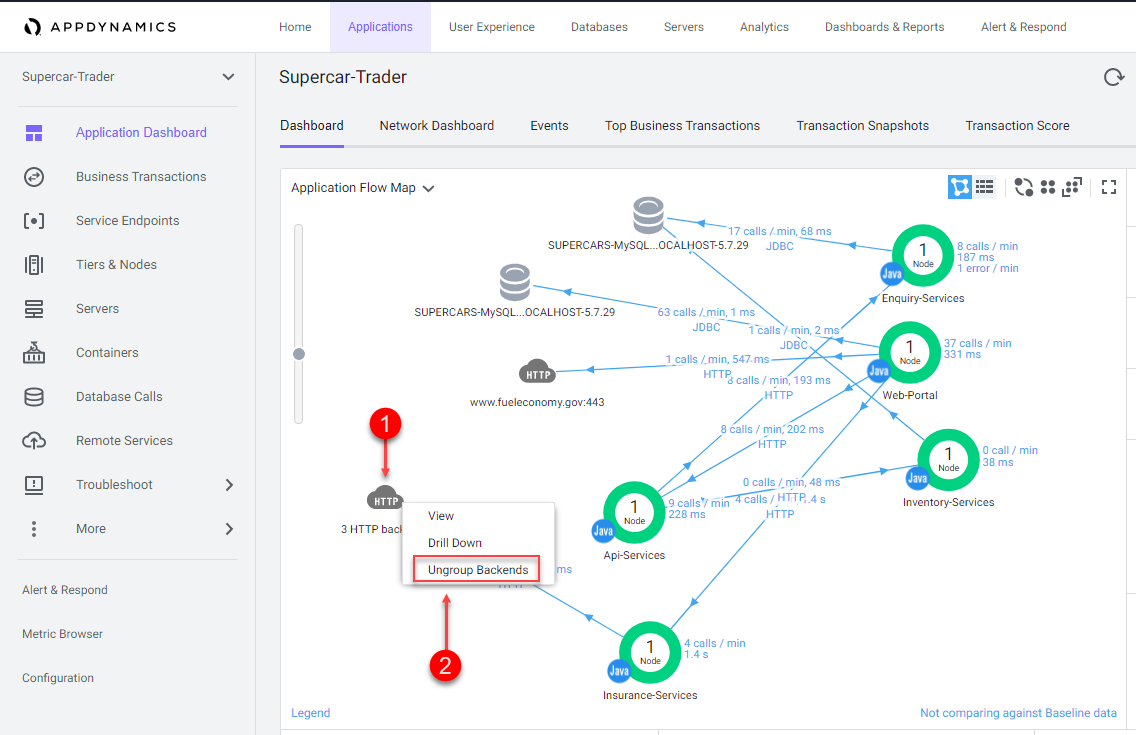Image resolution: width=1136 pixels, height=735 pixels.
Task: Click the Insurance-Services node circle
Action: pos(650,652)
